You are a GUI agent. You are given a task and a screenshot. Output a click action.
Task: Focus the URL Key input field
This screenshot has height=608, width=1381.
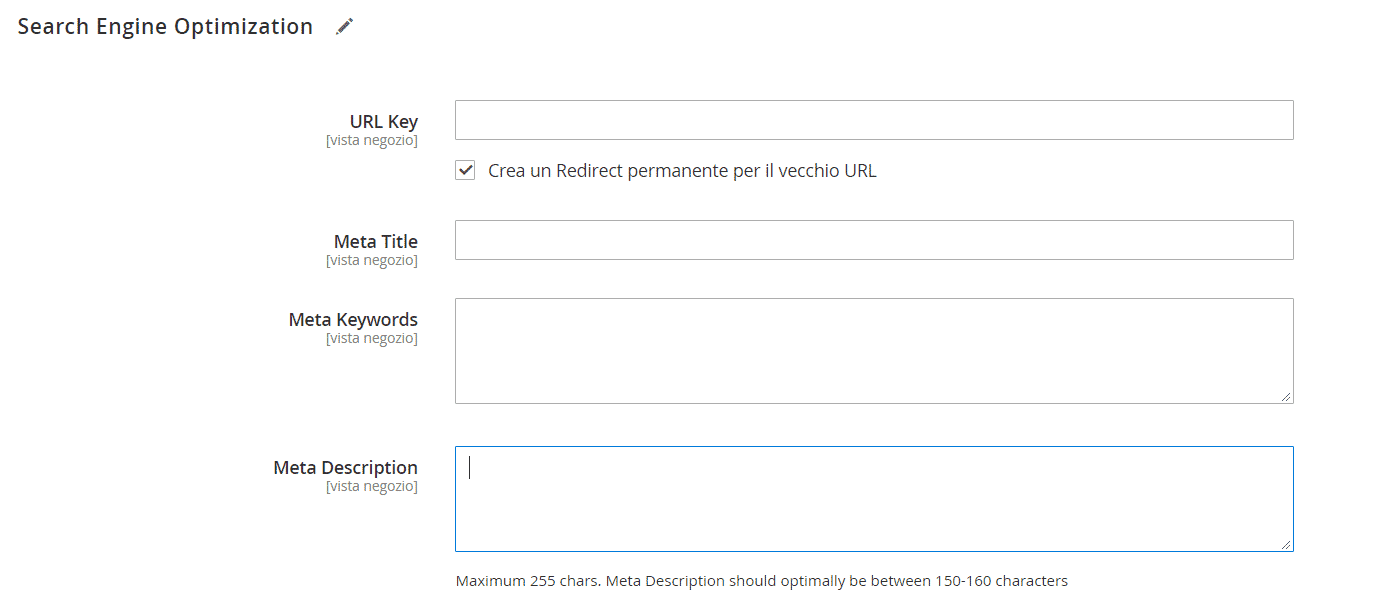point(874,120)
